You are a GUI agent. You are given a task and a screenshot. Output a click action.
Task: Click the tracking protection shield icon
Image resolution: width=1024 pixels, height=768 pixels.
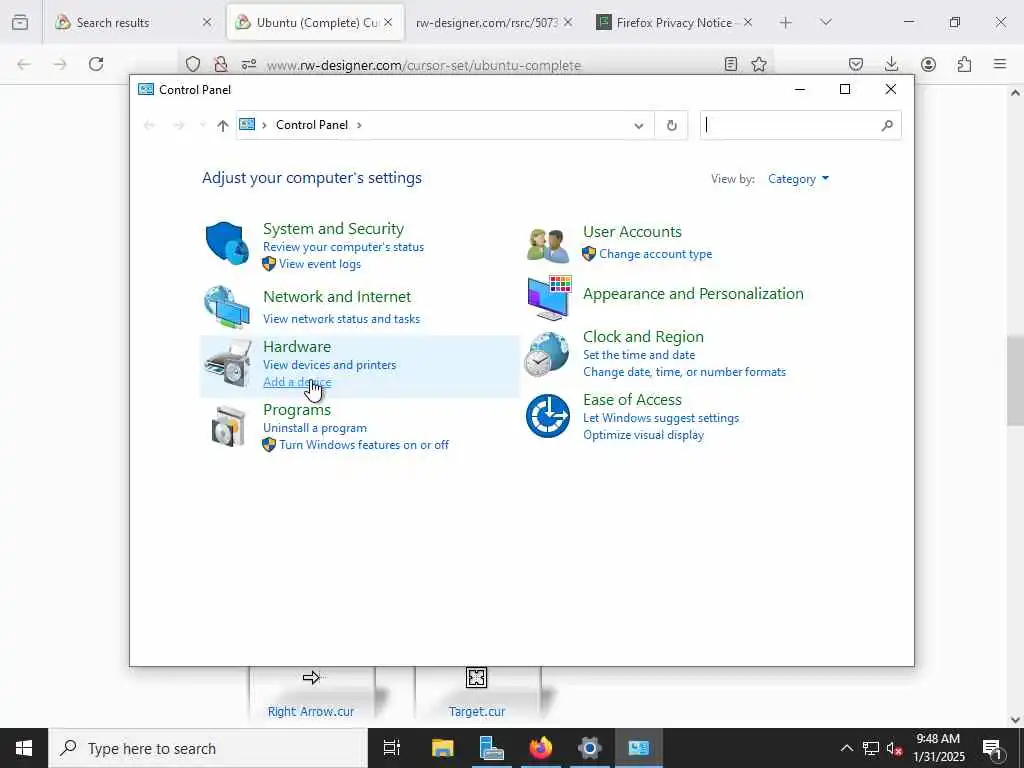[193, 64]
